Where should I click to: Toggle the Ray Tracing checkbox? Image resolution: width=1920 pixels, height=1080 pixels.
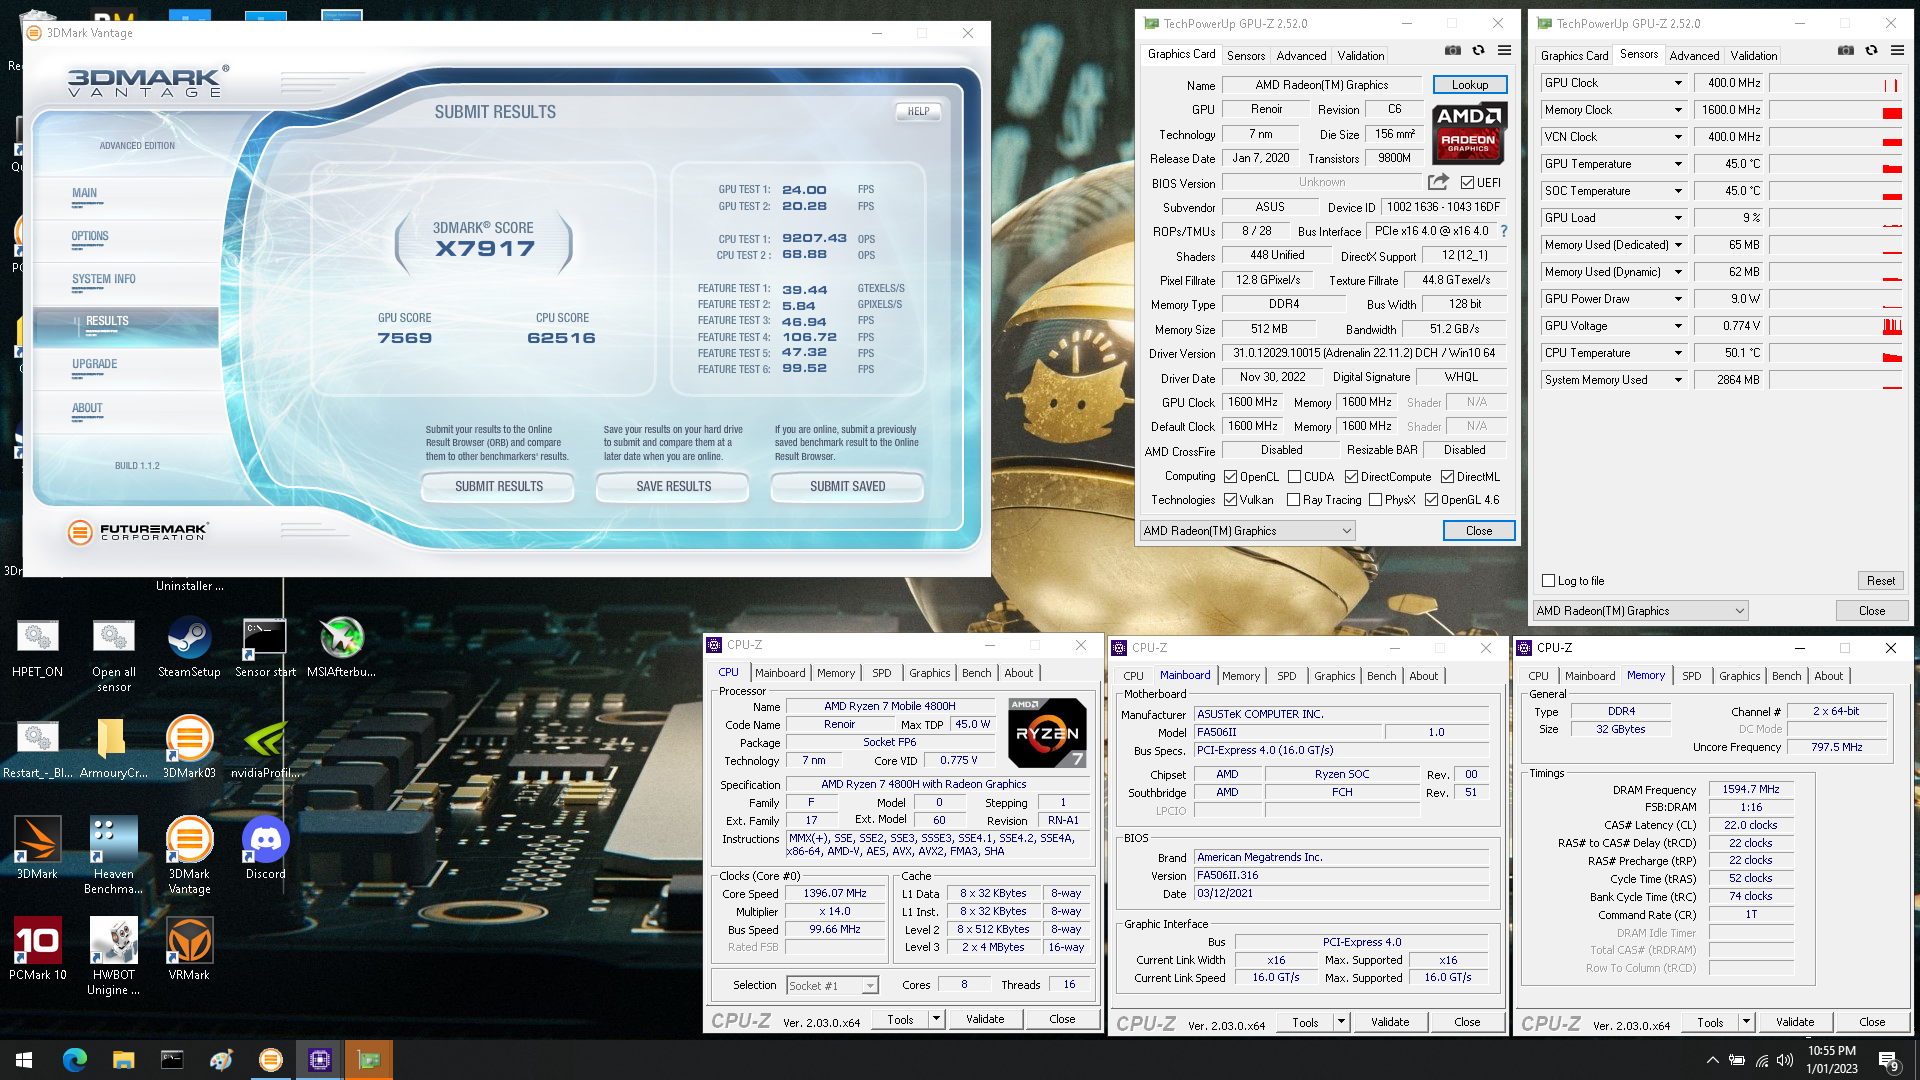pos(1294,500)
